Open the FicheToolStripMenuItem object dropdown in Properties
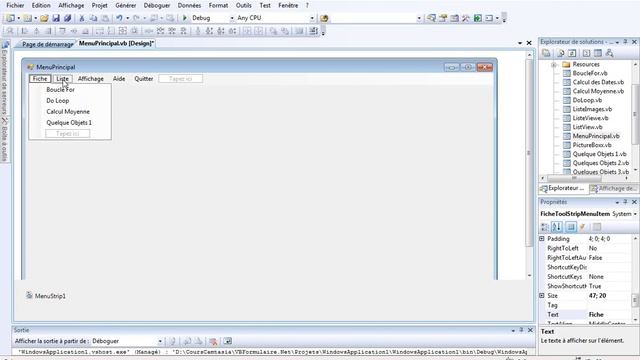Image resolution: width=640 pixels, height=360 pixels. pos(635,214)
